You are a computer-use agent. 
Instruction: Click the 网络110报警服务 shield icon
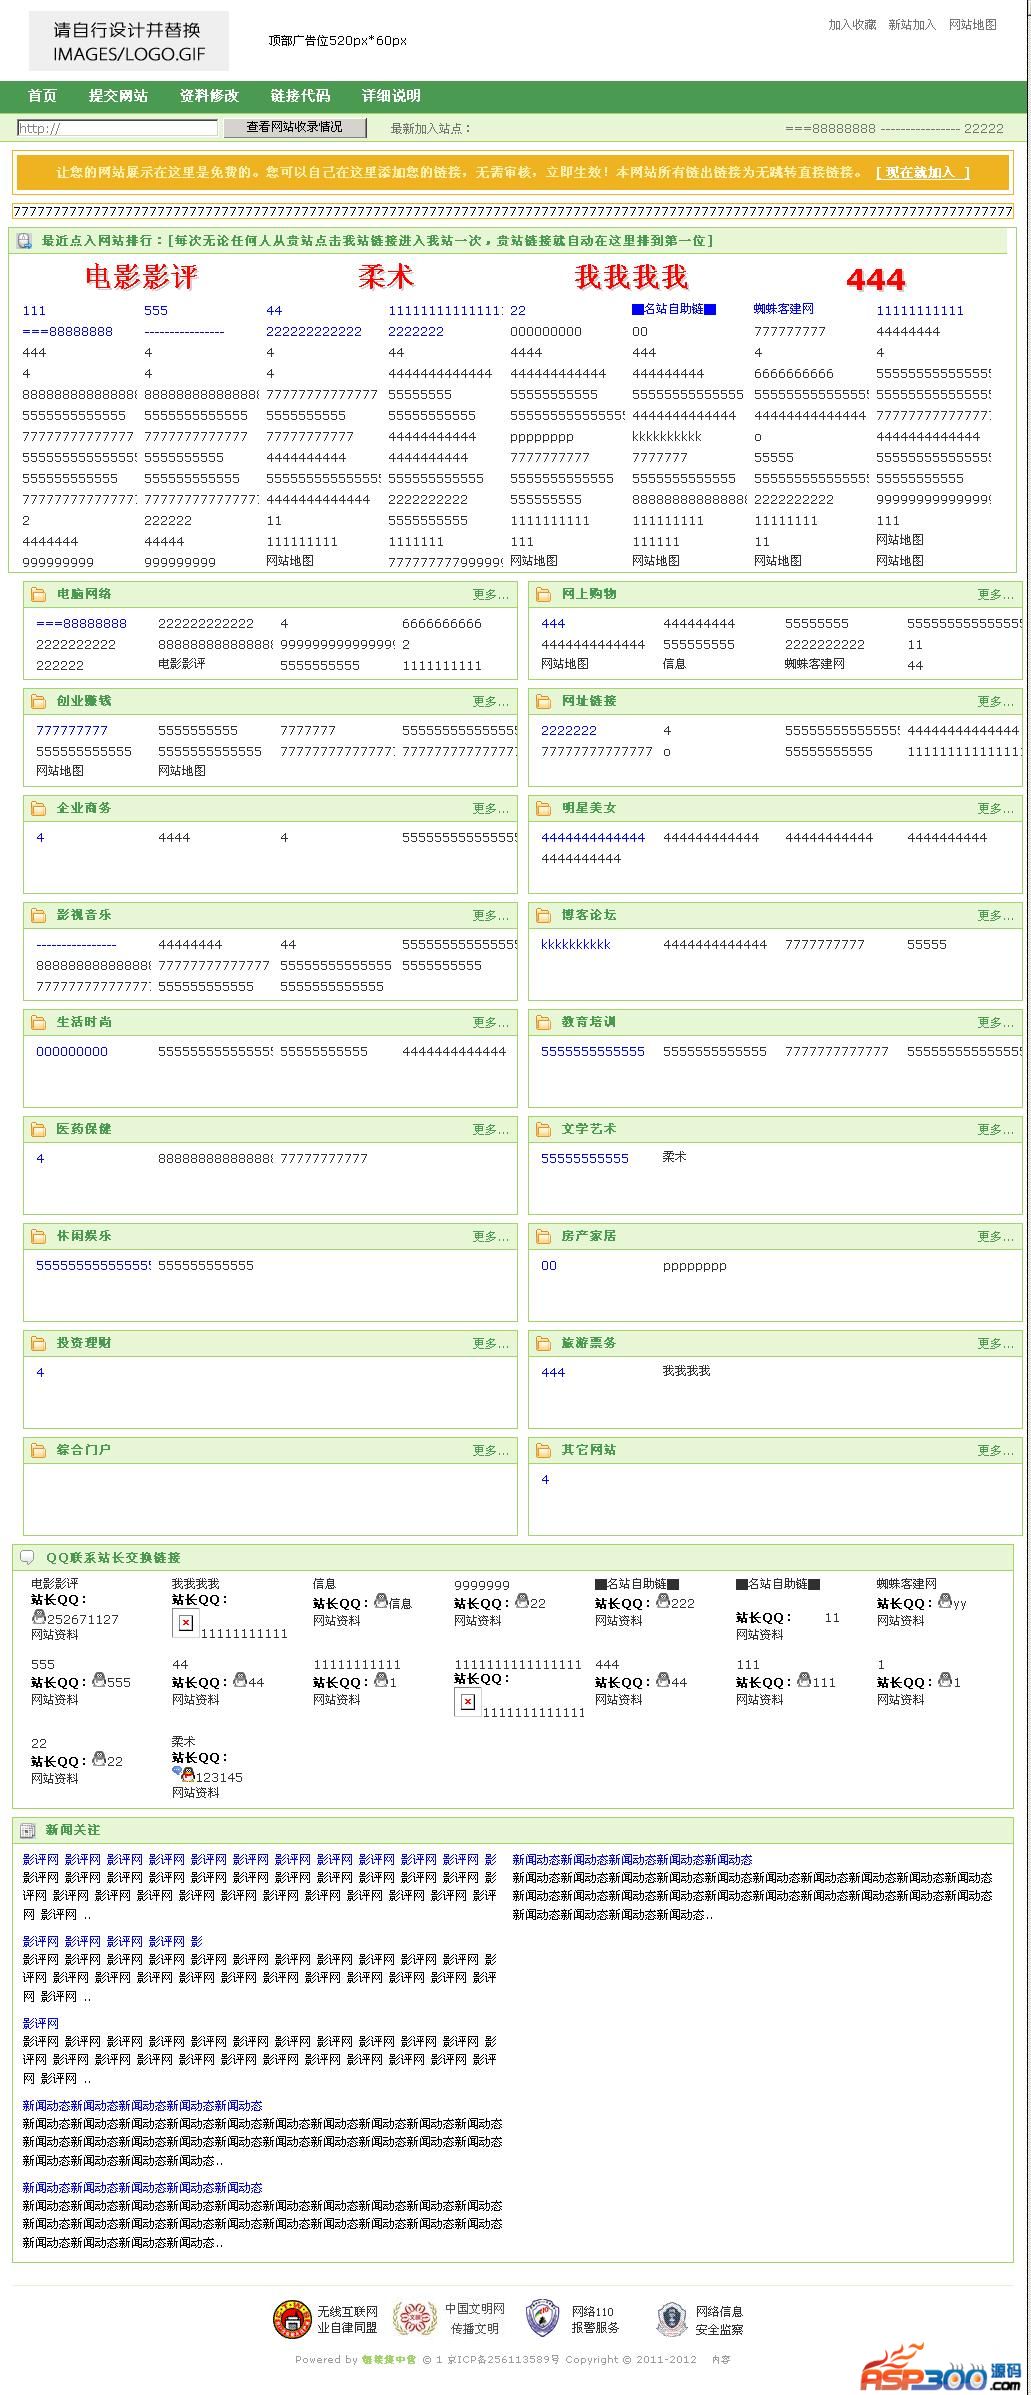(x=542, y=2318)
